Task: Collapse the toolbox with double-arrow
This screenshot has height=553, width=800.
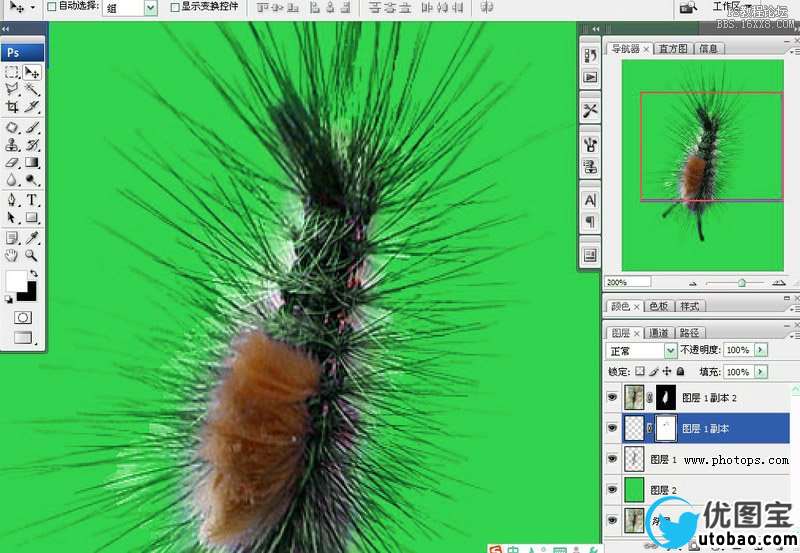Action: point(6,29)
